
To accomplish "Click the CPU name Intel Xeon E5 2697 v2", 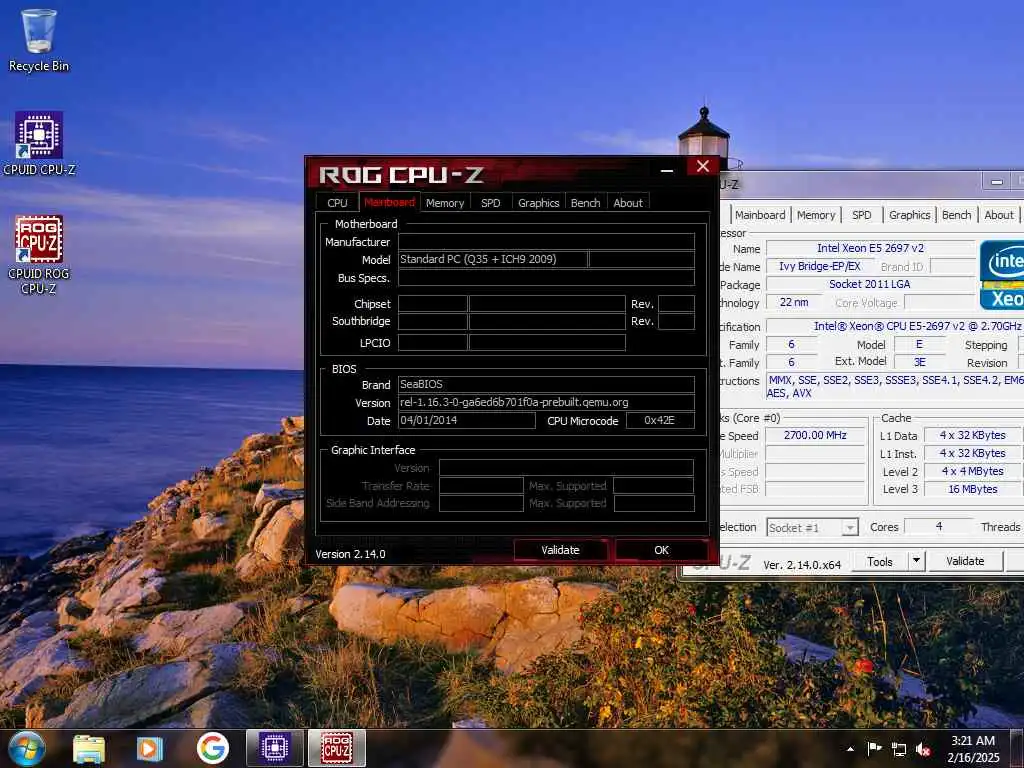I will [870, 248].
